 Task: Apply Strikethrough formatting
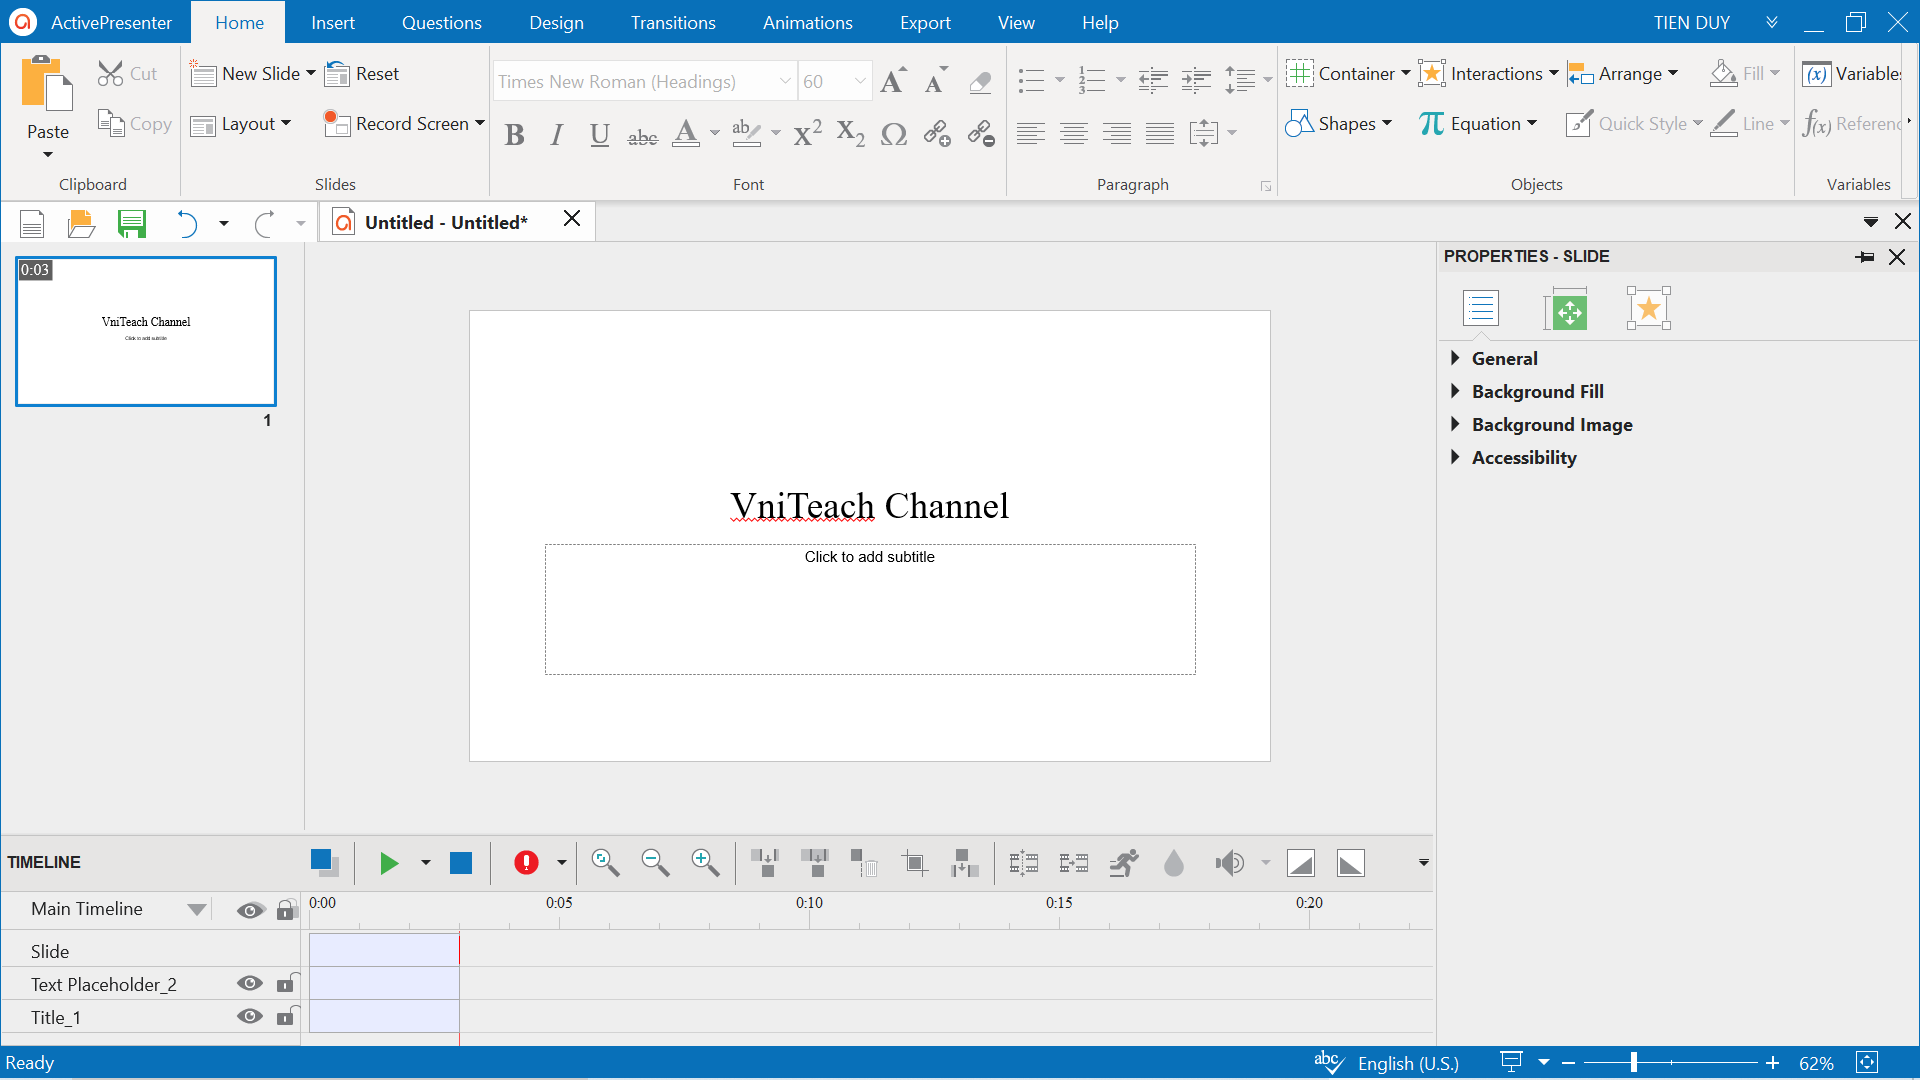click(642, 136)
